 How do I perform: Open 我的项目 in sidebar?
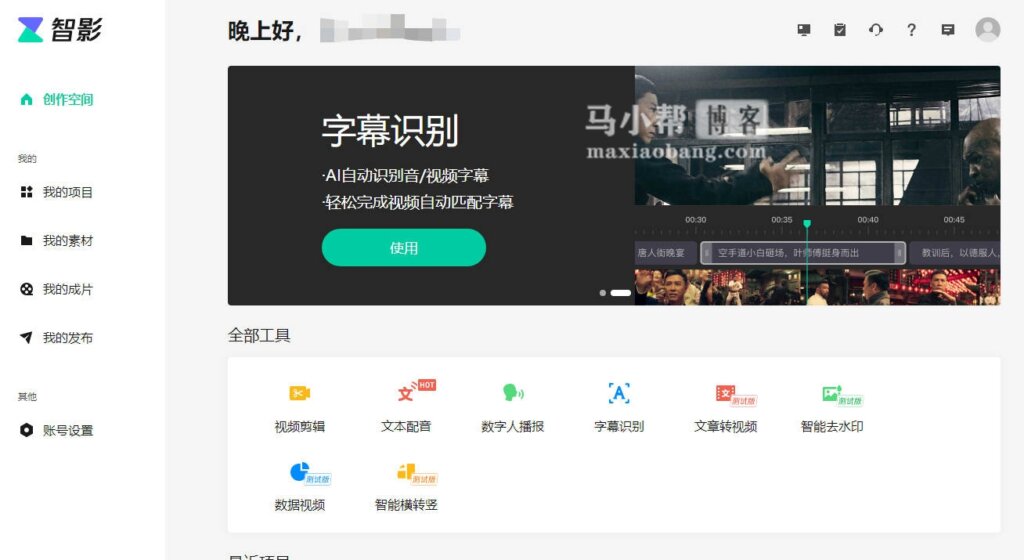pos(57,192)
